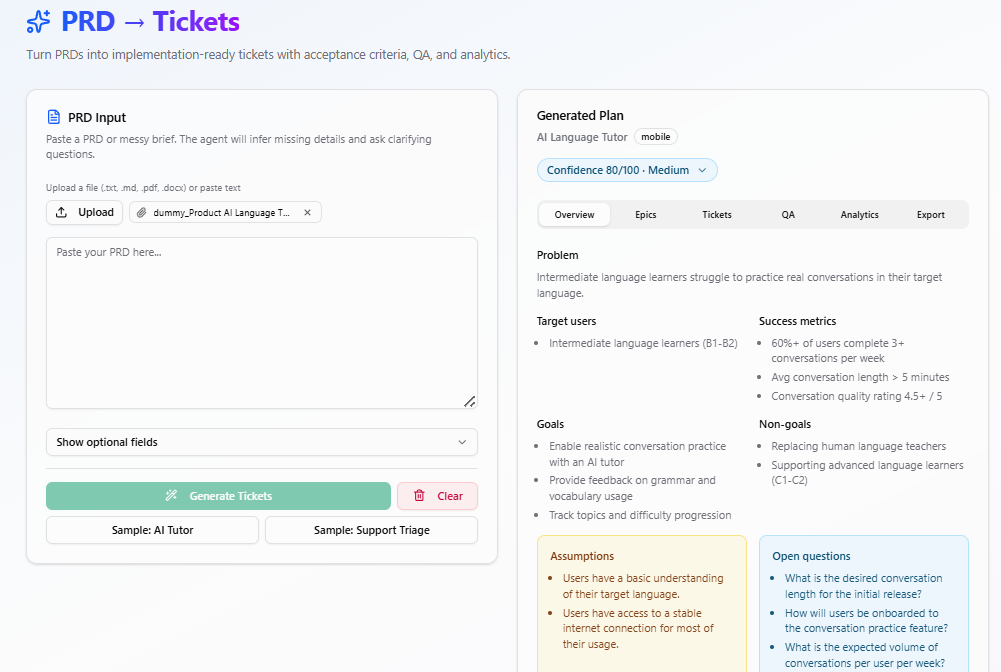1001x672 pixels.
Task: Click chevron arrow on Show optional fields
Action: 461,442
